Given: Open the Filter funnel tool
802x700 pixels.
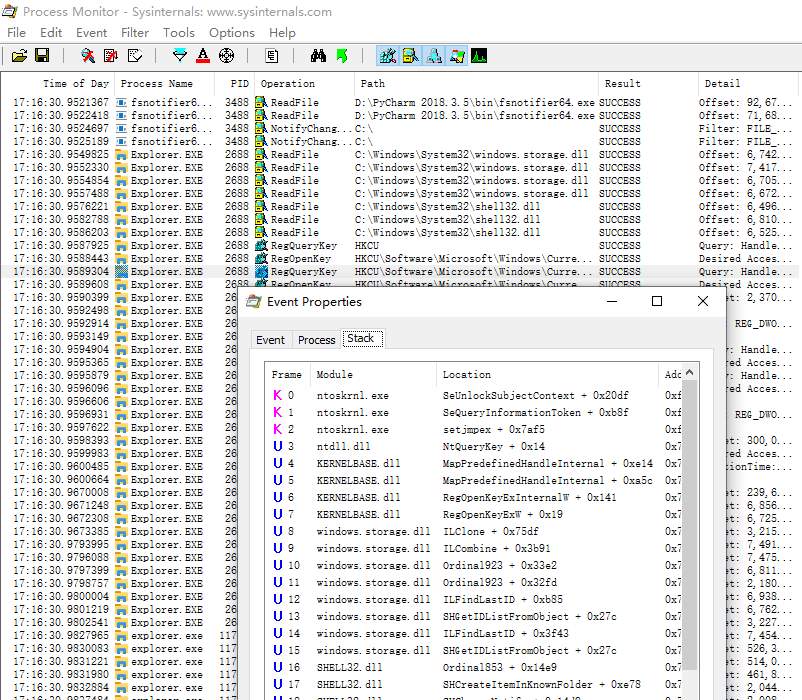Looking at the screenshot, I should (180, 56).
